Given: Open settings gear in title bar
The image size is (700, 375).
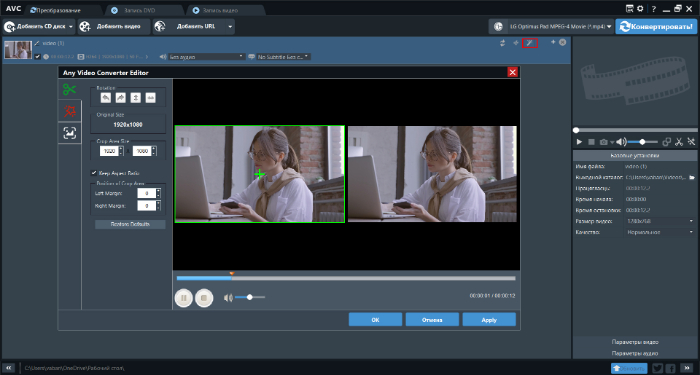Looking at the screenshot, I should (640, 8).
